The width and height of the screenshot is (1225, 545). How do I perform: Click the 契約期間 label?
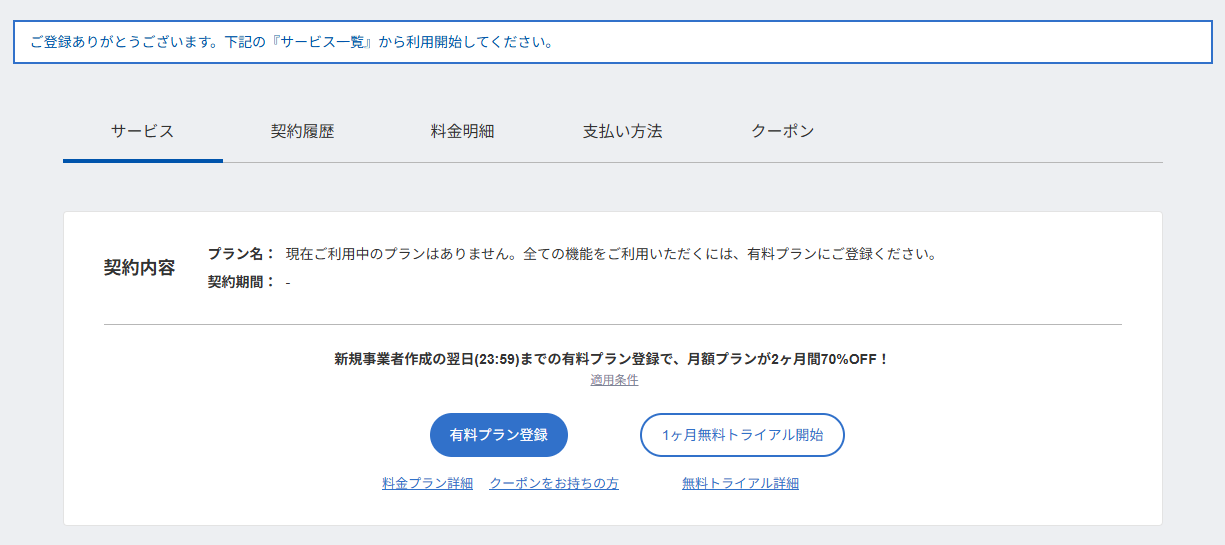(x=241, y=282)
